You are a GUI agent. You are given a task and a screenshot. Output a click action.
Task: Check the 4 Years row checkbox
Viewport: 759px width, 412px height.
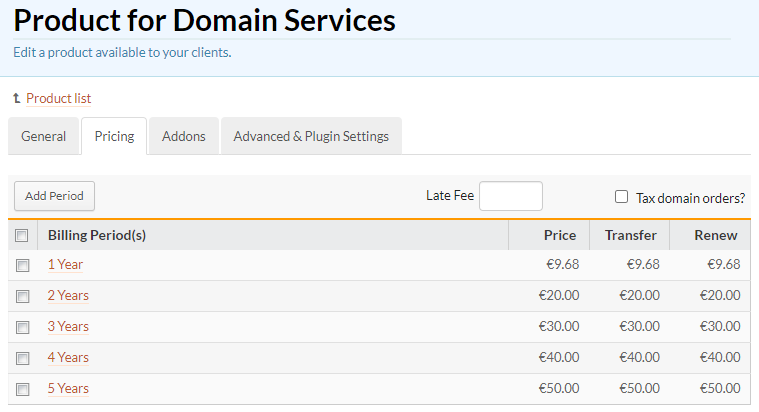click(x=22, y=358)
